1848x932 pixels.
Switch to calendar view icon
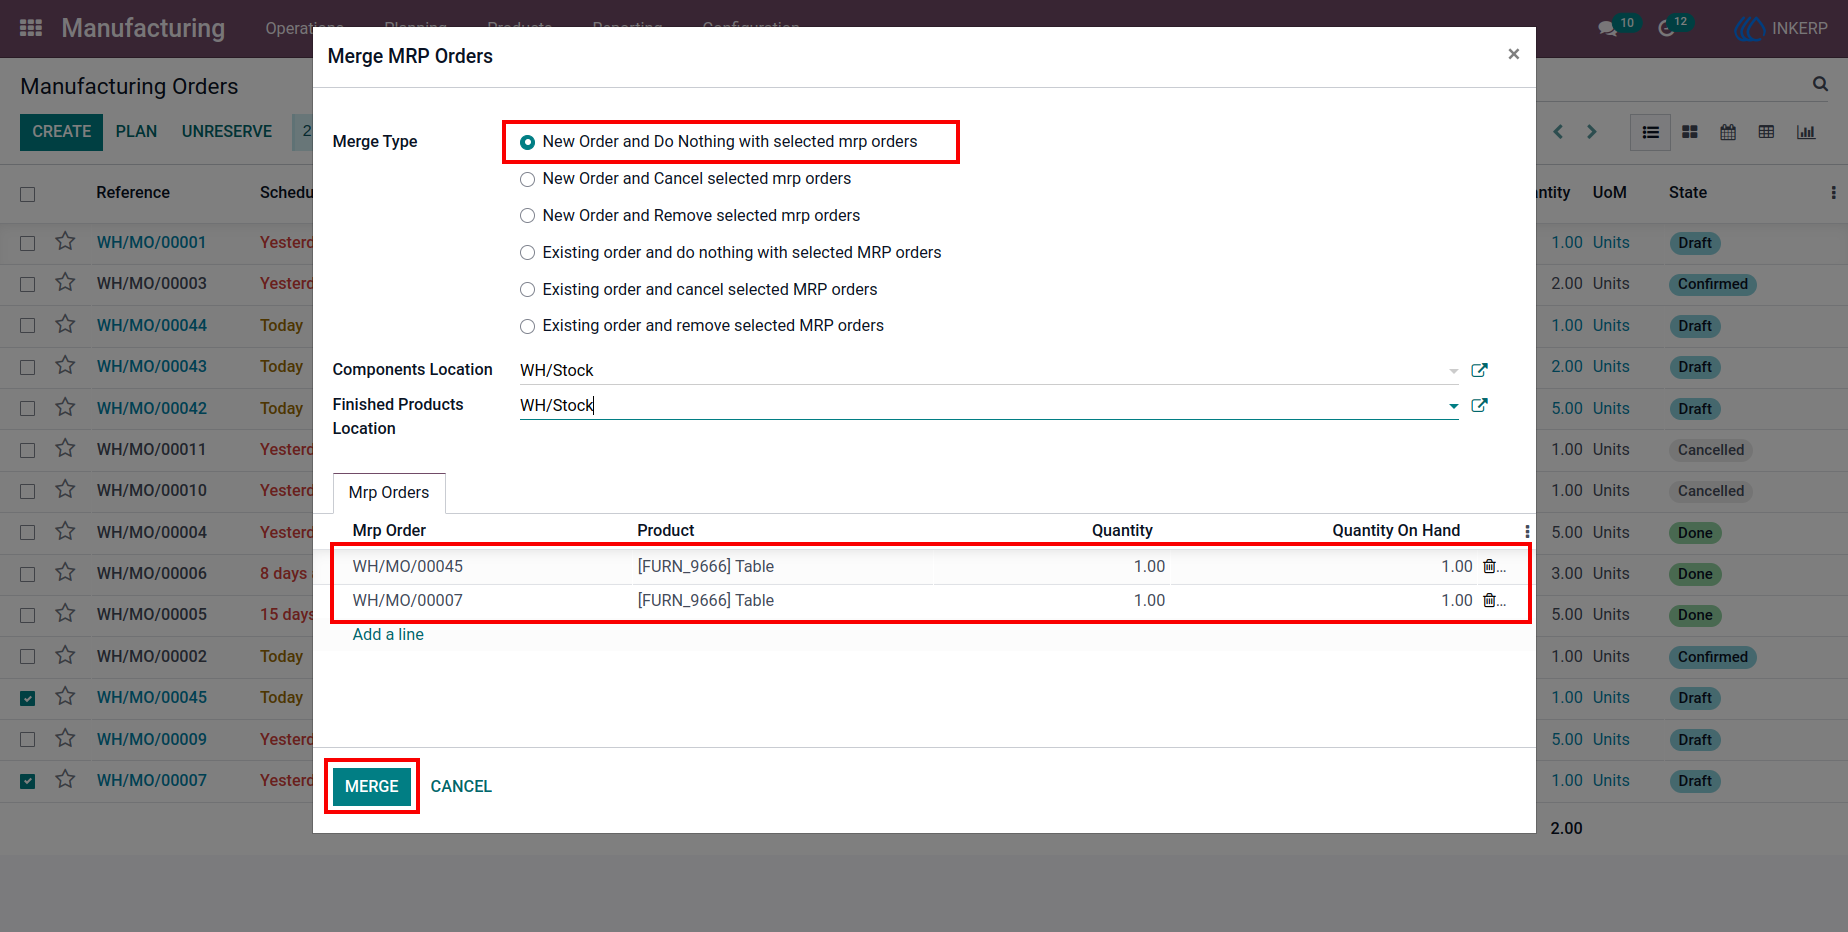pos(1728,132)
